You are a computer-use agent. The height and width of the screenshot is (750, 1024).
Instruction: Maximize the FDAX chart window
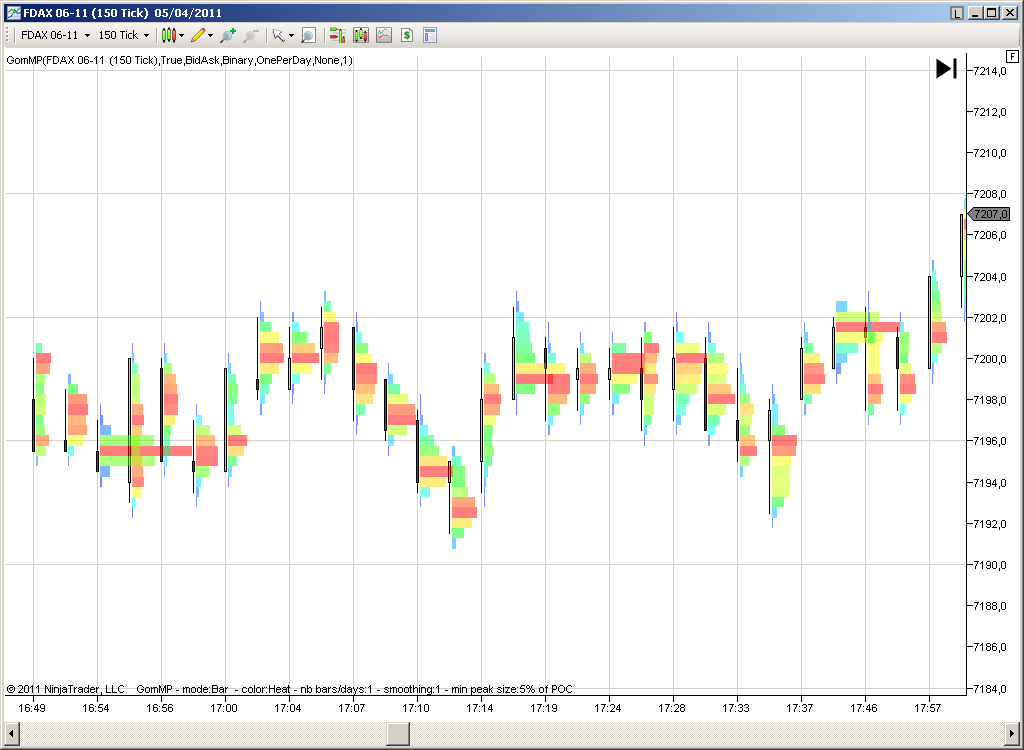992,13
